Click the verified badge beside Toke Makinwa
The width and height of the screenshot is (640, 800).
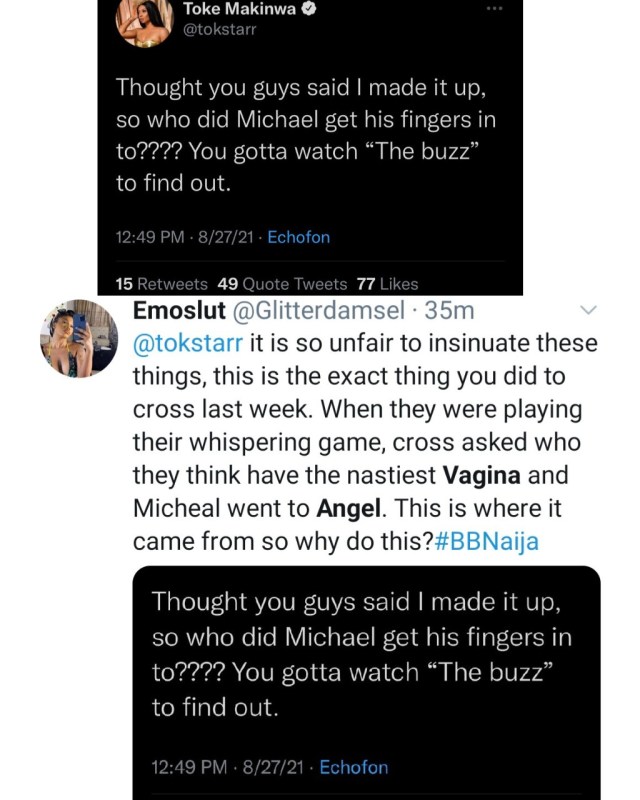tap(309, 9)
